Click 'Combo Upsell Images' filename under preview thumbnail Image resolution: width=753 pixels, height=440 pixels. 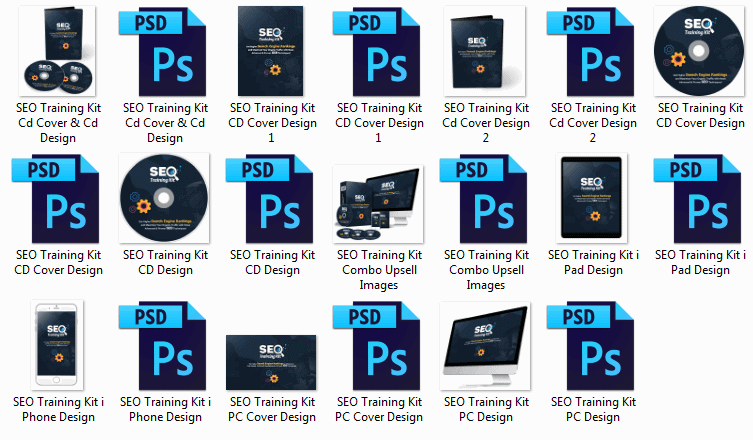(379, 270)
